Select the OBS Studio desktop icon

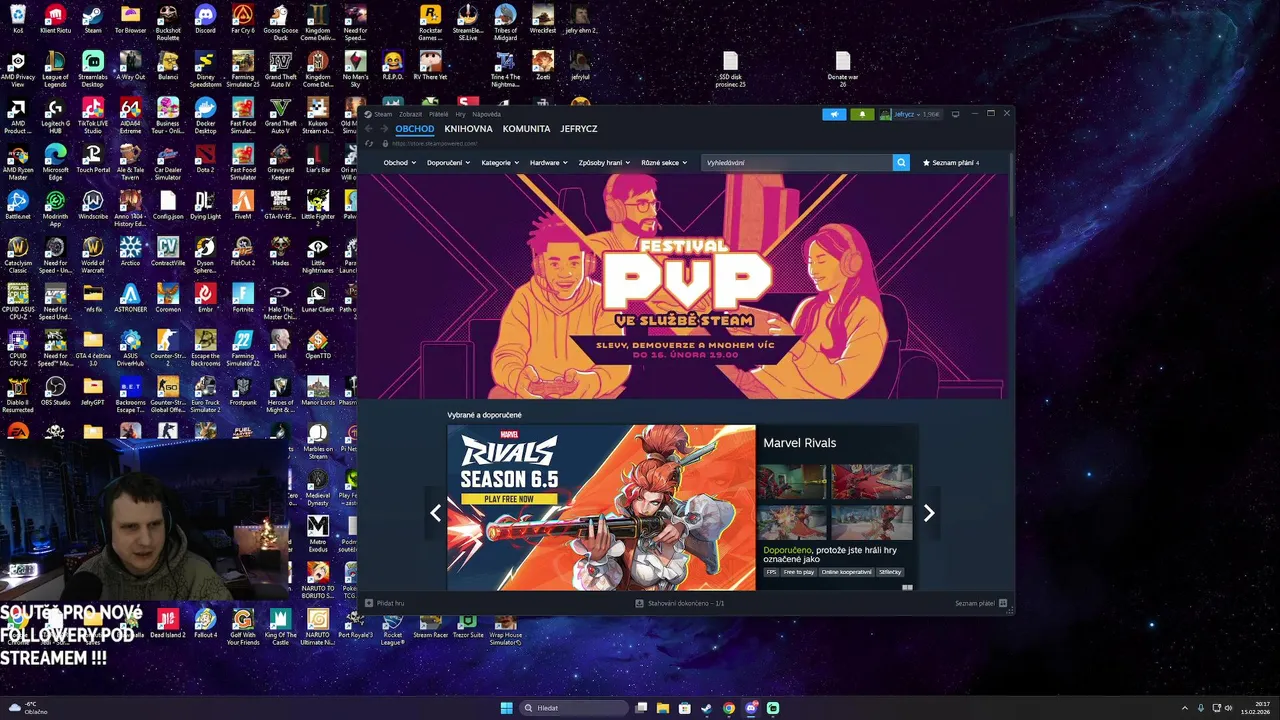(55, 391)
